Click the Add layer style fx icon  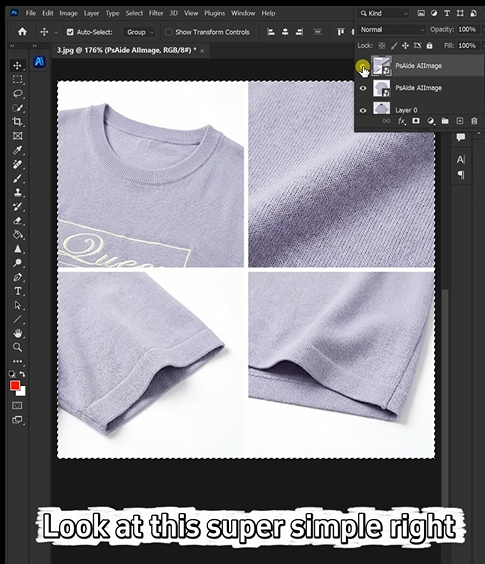coord(402,121)
